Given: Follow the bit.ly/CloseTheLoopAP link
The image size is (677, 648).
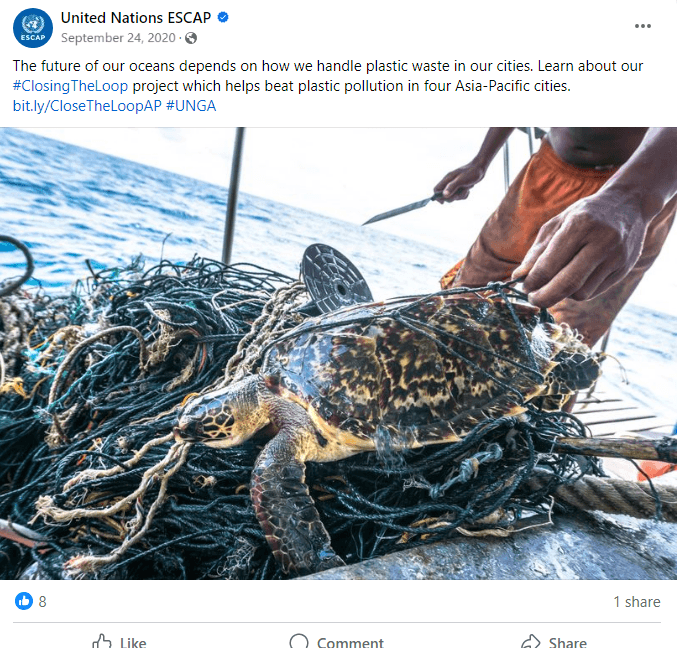Looking at the screenshot, I should coord(87,106).
